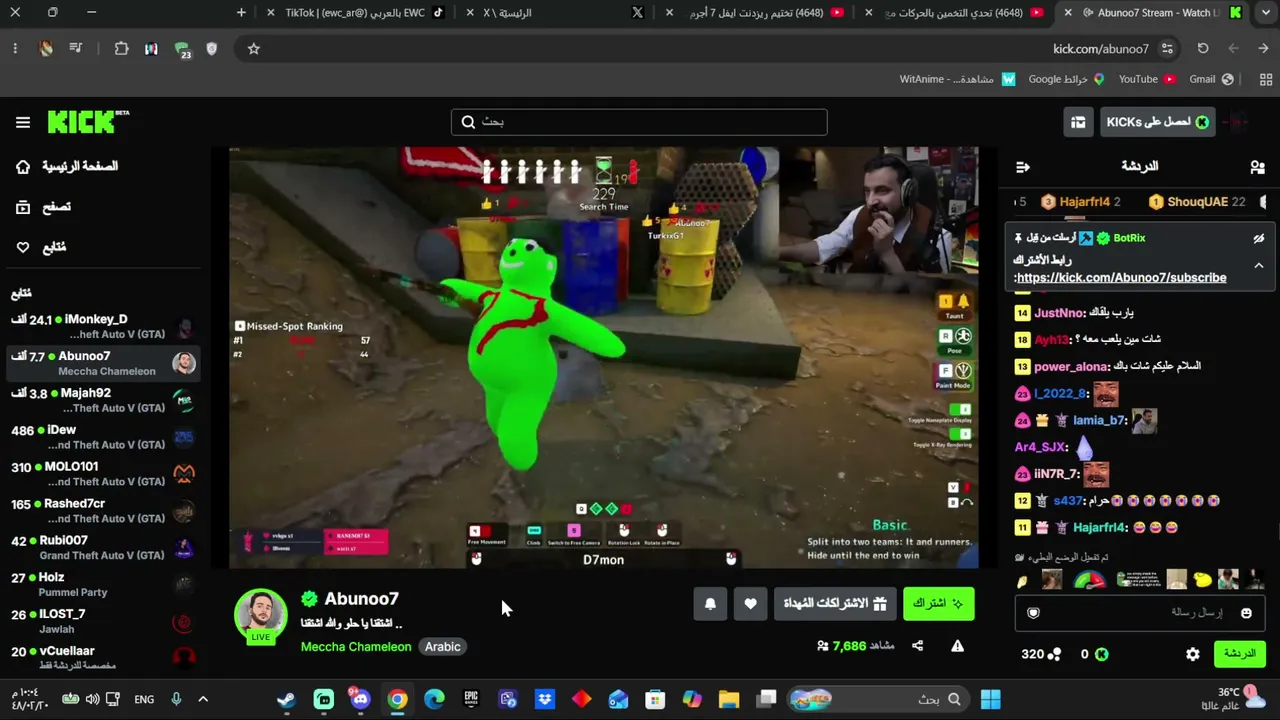Go back in browser history

[x=1264, y=49]
